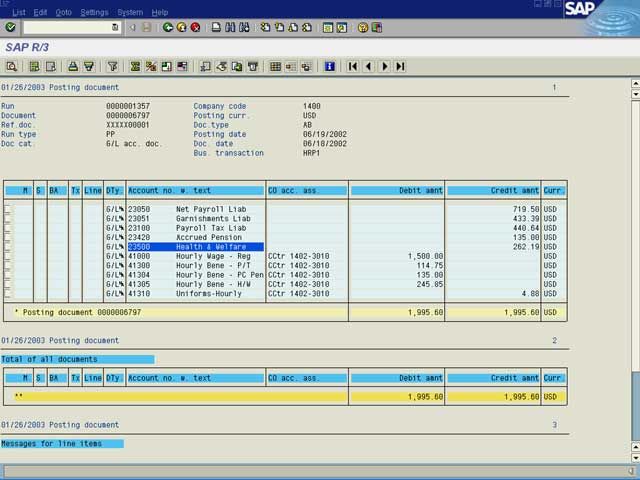Tick checkbox in Net Payroll Liab row

click(x=8, y=209)
